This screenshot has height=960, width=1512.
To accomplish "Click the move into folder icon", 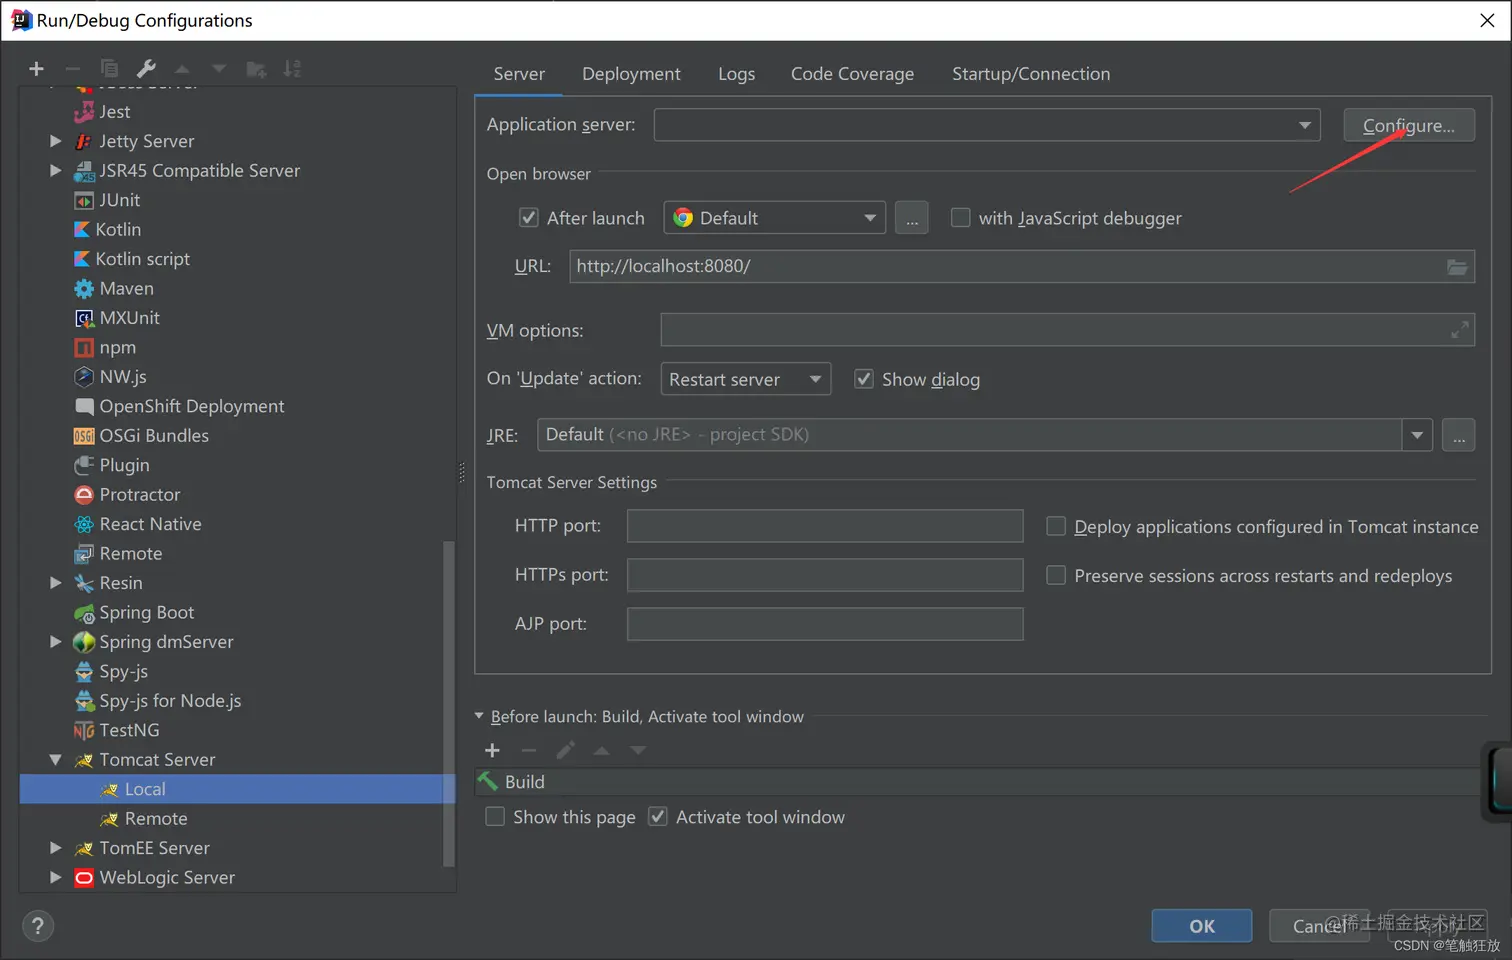I will coord(256,69).
